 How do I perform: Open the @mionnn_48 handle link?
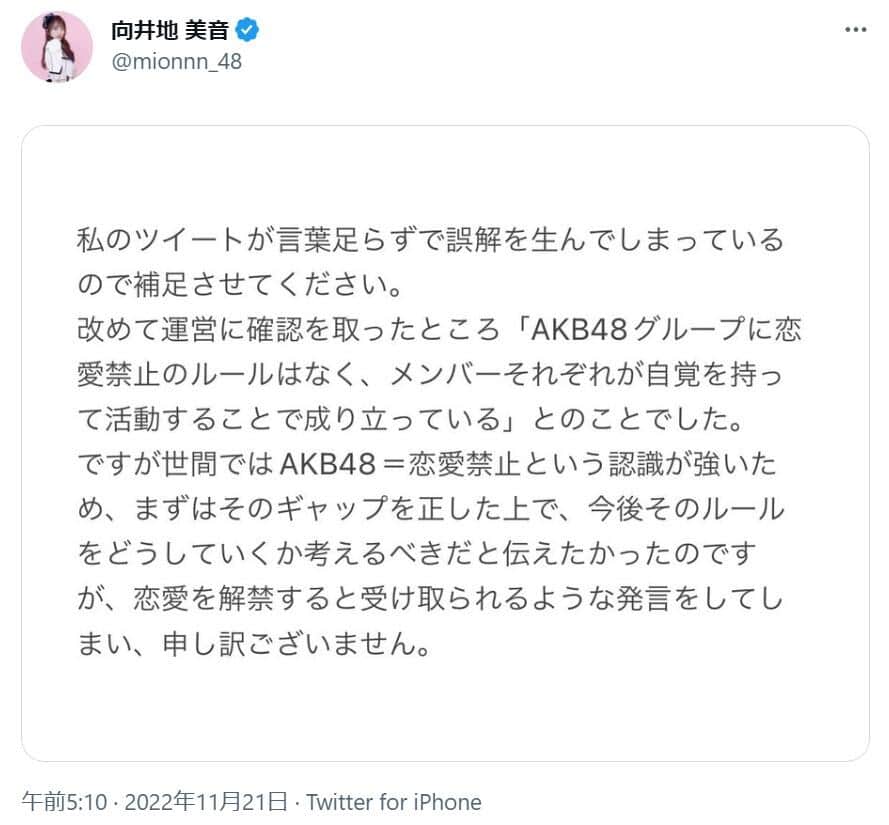point(176,61)
